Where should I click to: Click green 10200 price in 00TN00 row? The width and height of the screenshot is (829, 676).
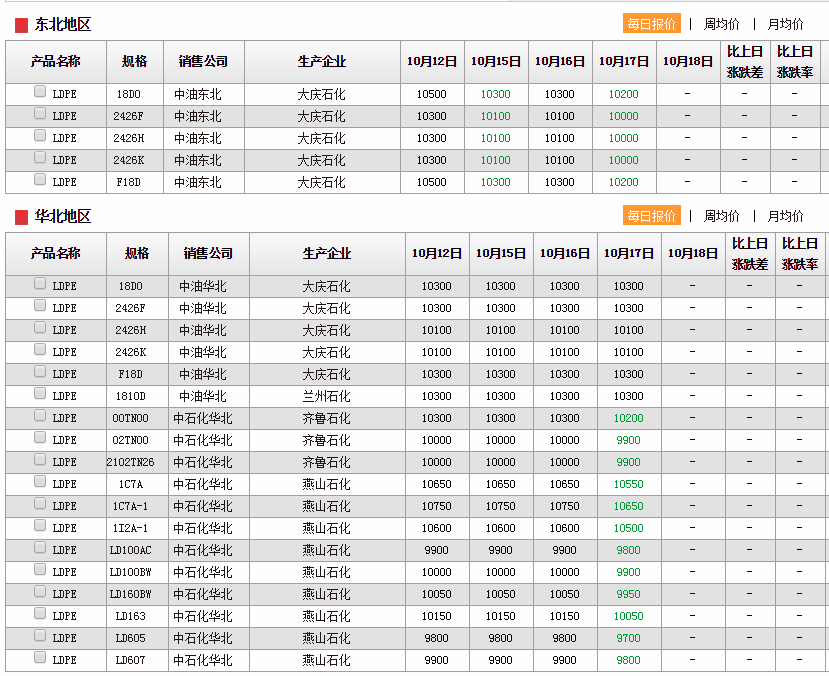628,418
